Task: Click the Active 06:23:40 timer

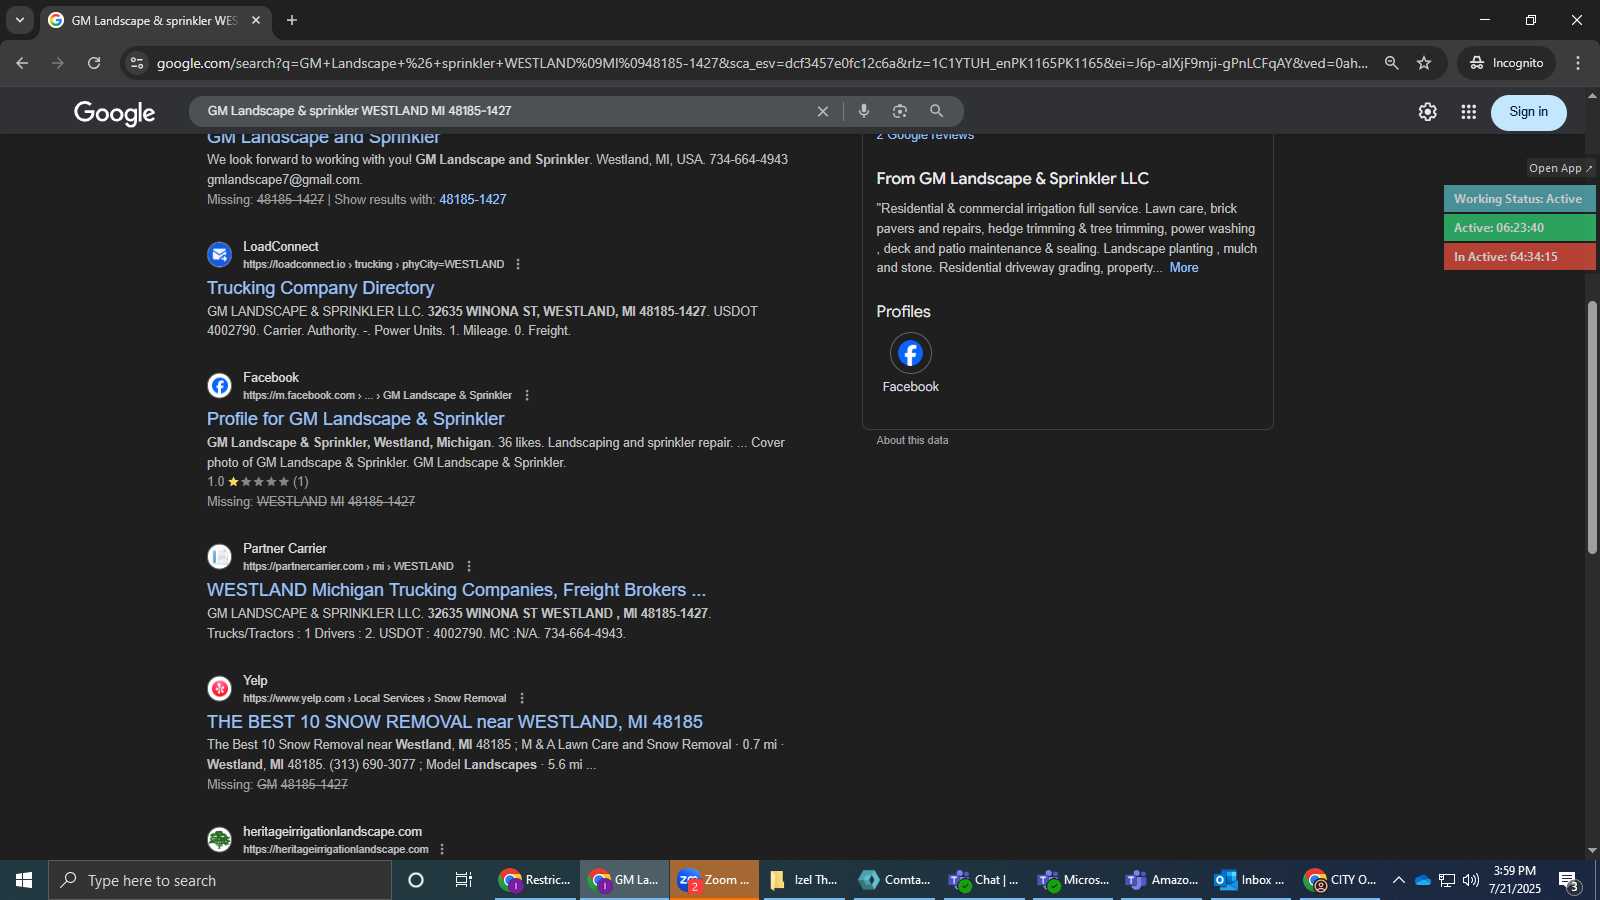Action: click(x=1519, y=228)
